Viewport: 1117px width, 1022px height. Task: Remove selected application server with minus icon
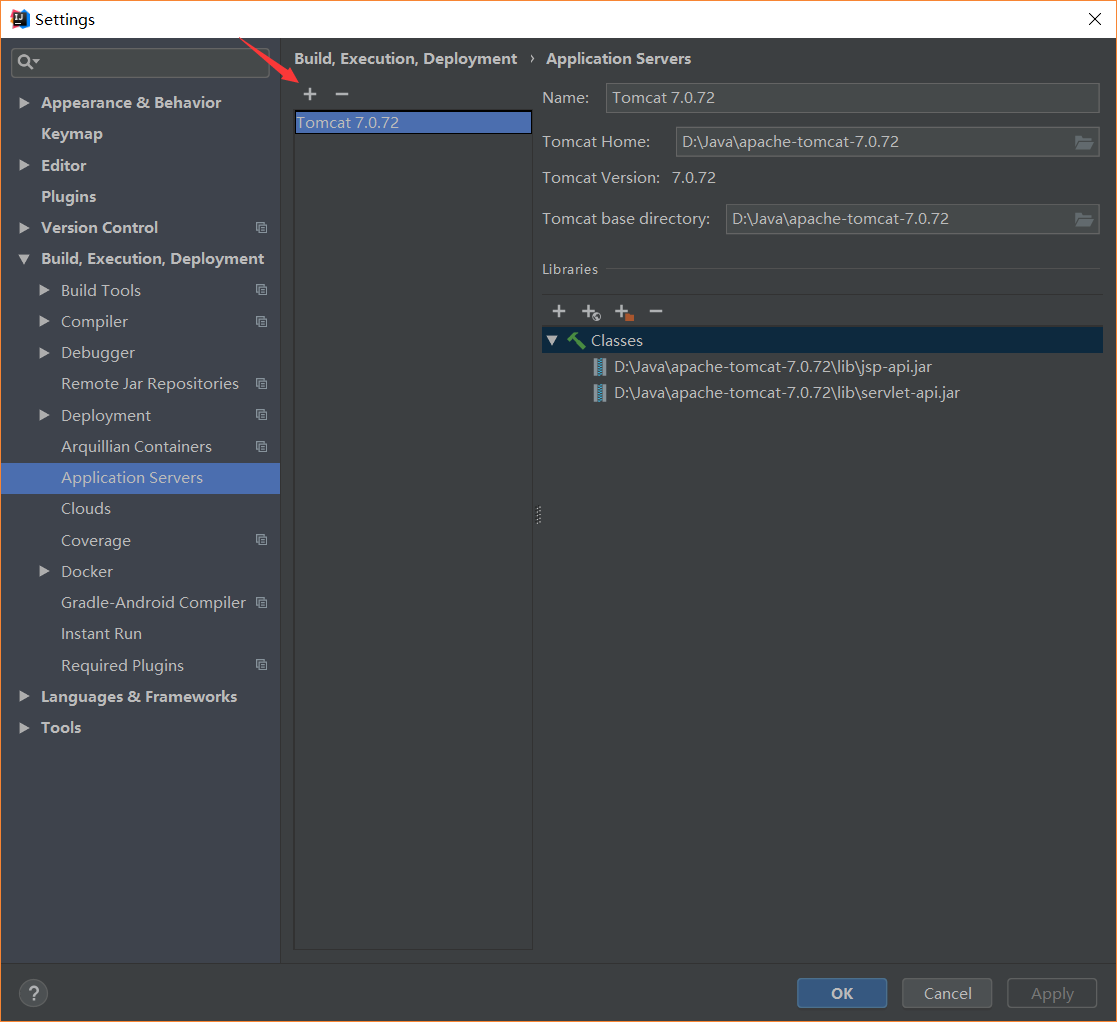342,94
